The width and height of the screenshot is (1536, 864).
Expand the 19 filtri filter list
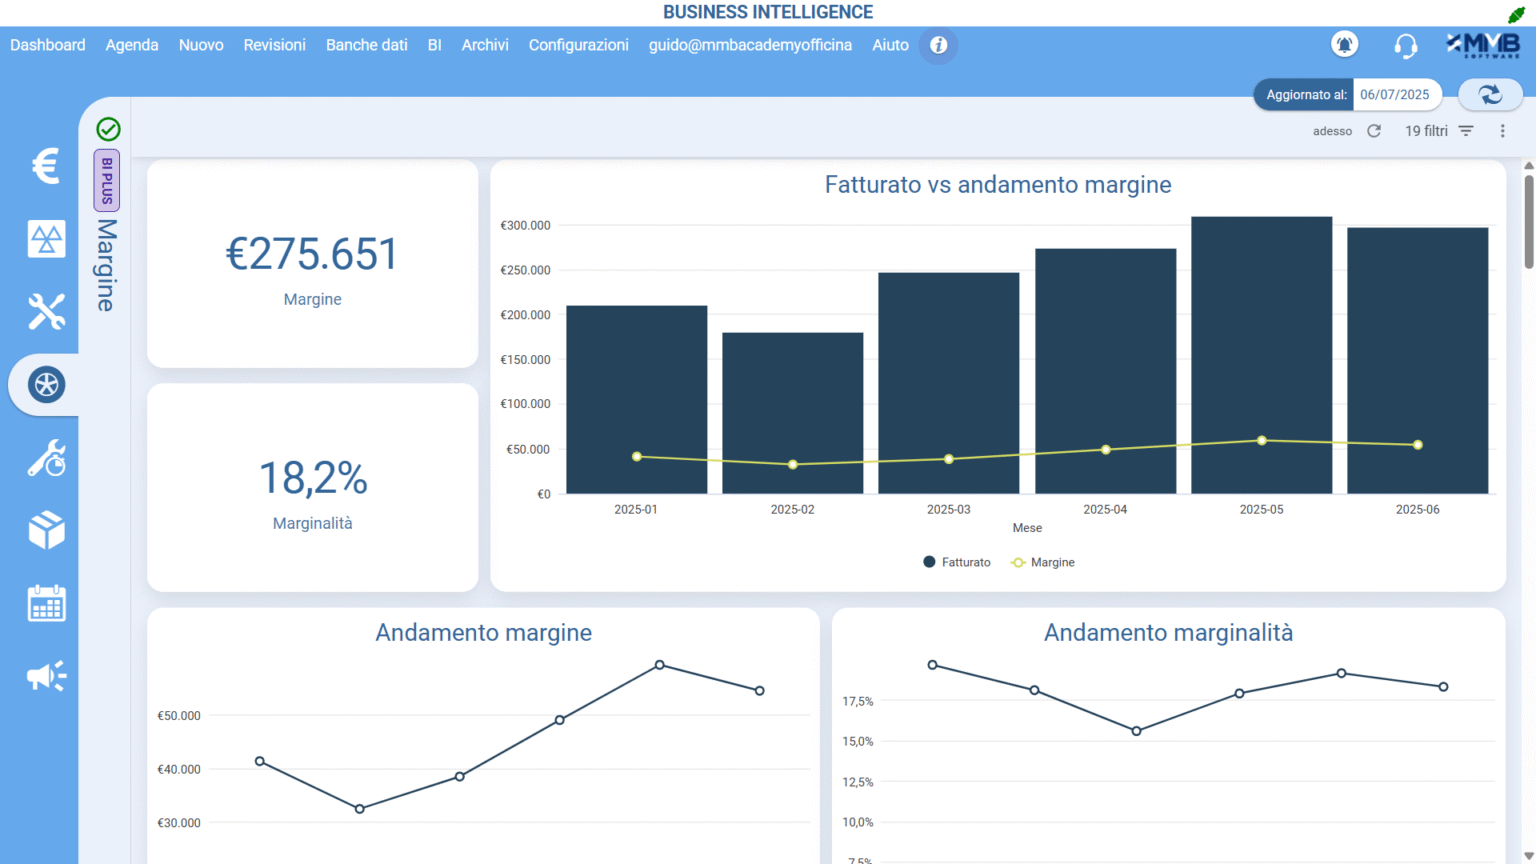1439,131
